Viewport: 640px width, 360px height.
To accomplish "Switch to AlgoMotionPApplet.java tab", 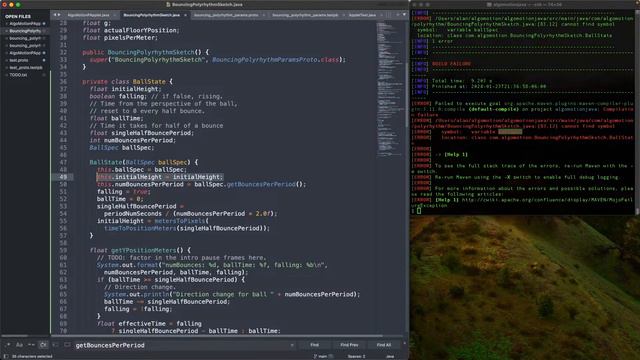I will coord(89,15).
